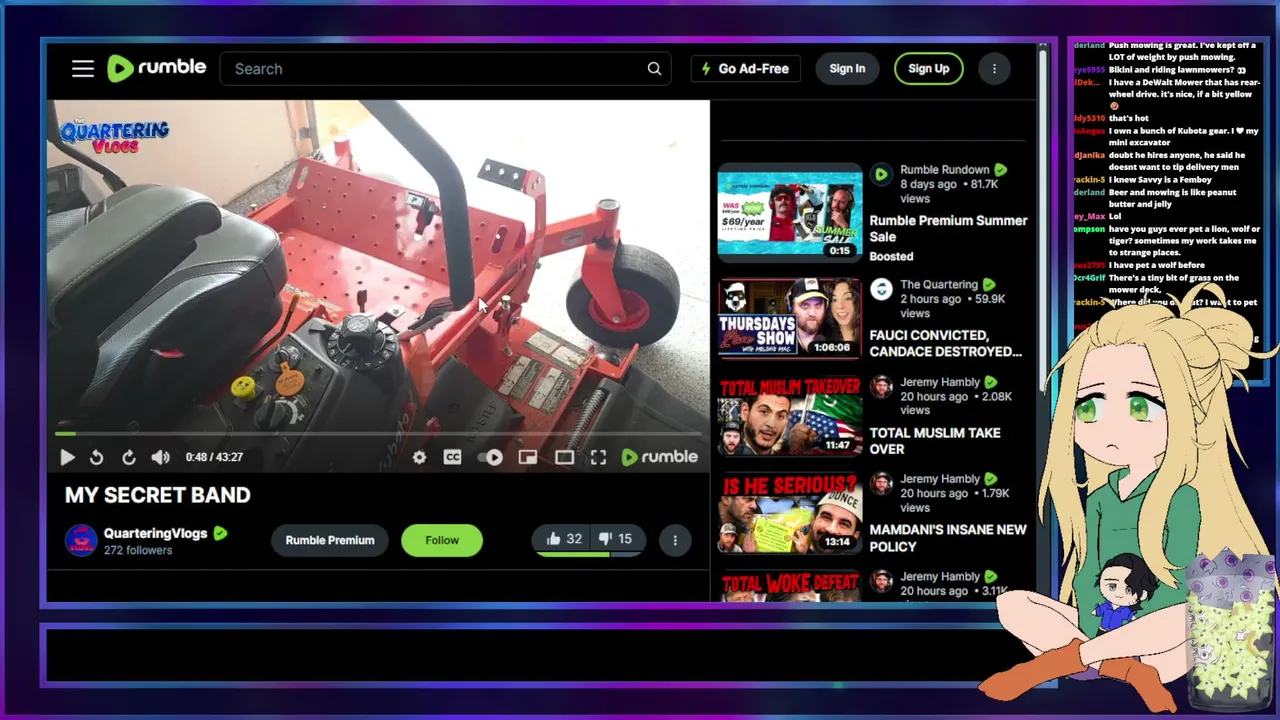Open video player settings gear

[419, 457]
